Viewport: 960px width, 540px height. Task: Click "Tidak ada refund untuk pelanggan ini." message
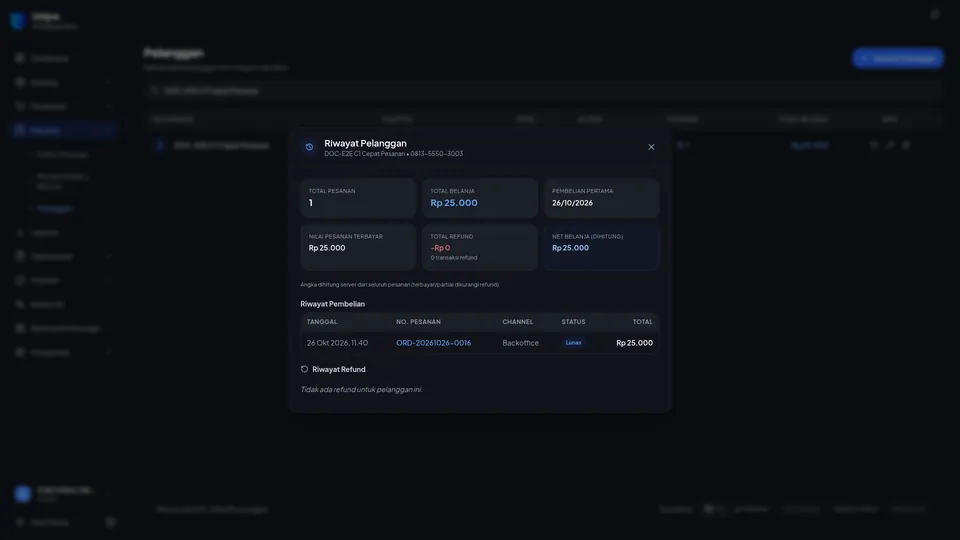click(361, 389)
